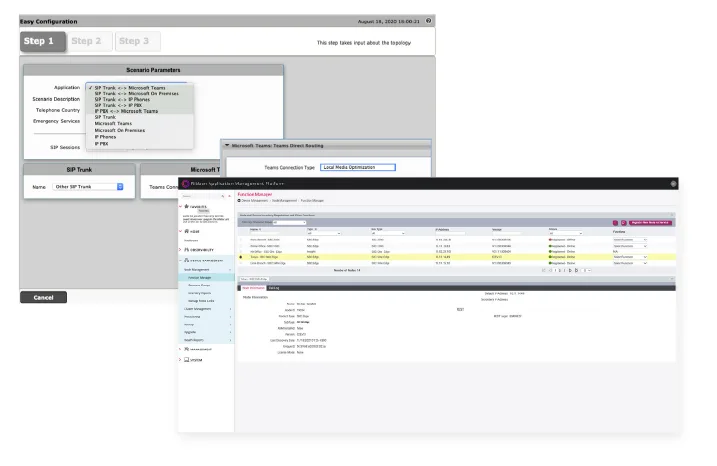Open the SIP Trunk Name dropdown
This screenshot has width=717, height=466.
tap(118, 187)
